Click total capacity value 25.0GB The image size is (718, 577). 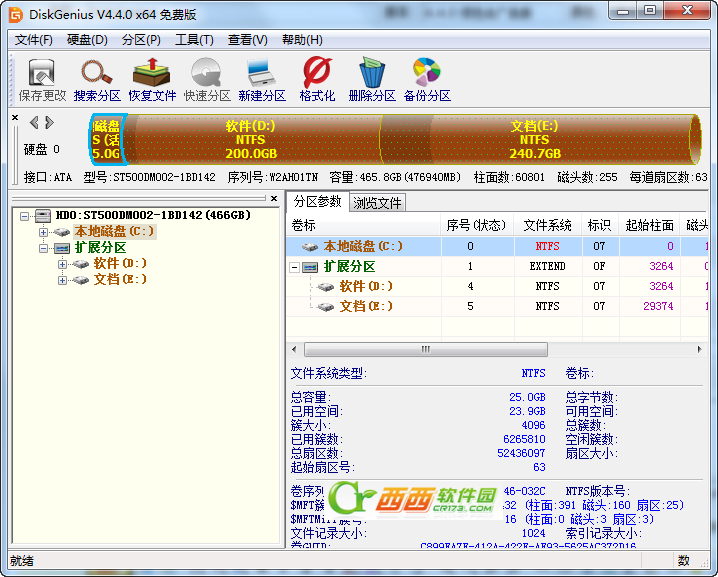(x=527, y=397)
